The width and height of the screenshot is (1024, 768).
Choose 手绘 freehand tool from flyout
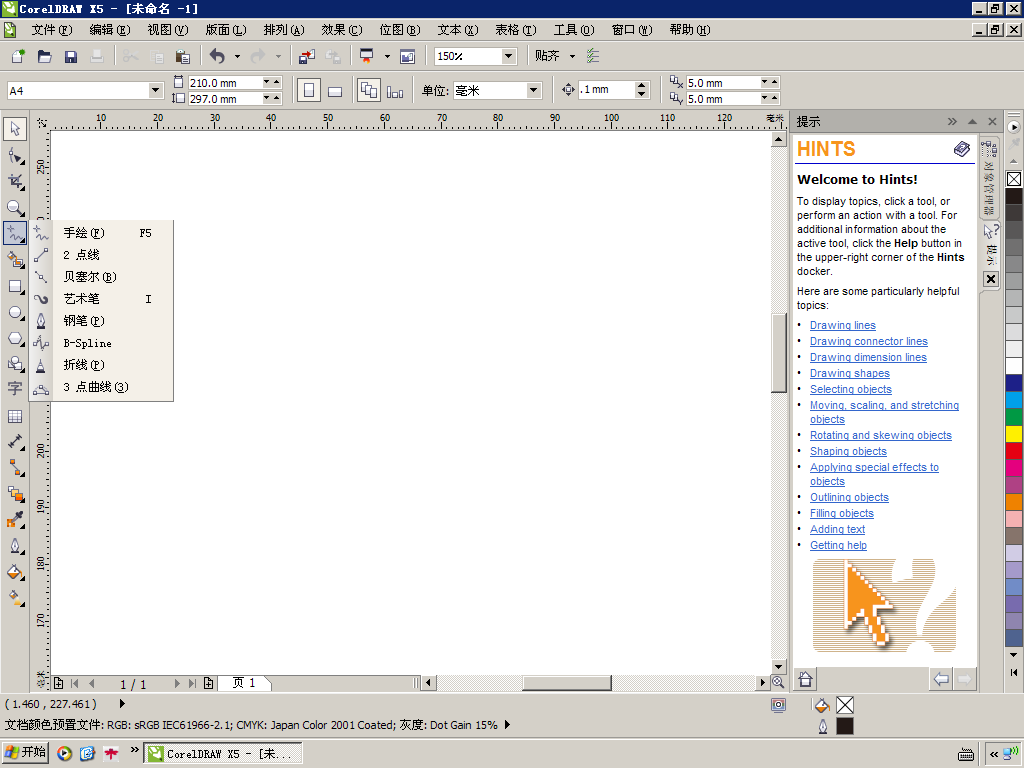pyautogui.click(x=102, y=233)
